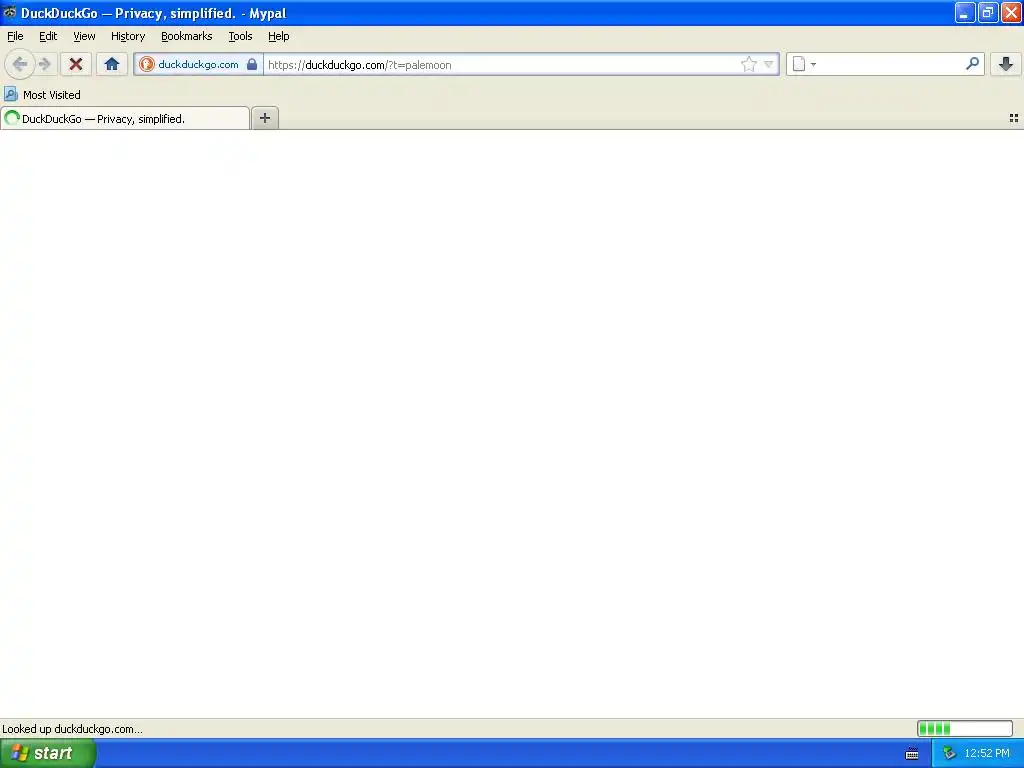Open the search engine selector dropdown
Screen dimensions: 1024x768
tap(804, 64)
